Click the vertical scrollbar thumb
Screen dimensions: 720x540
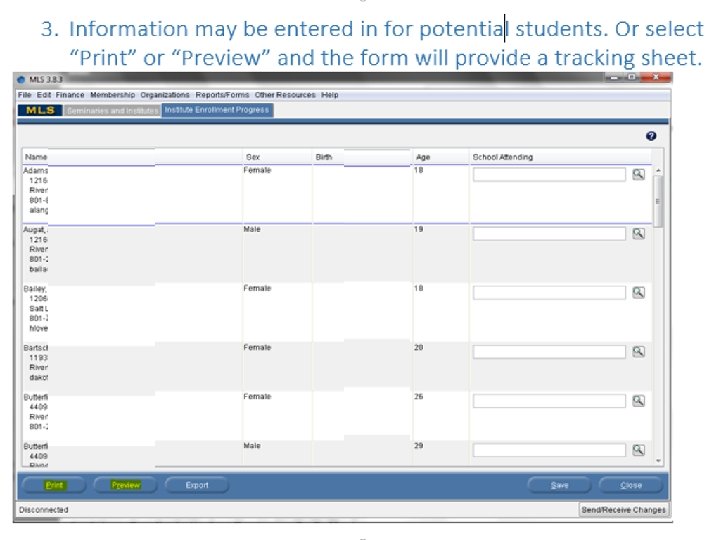658,201
